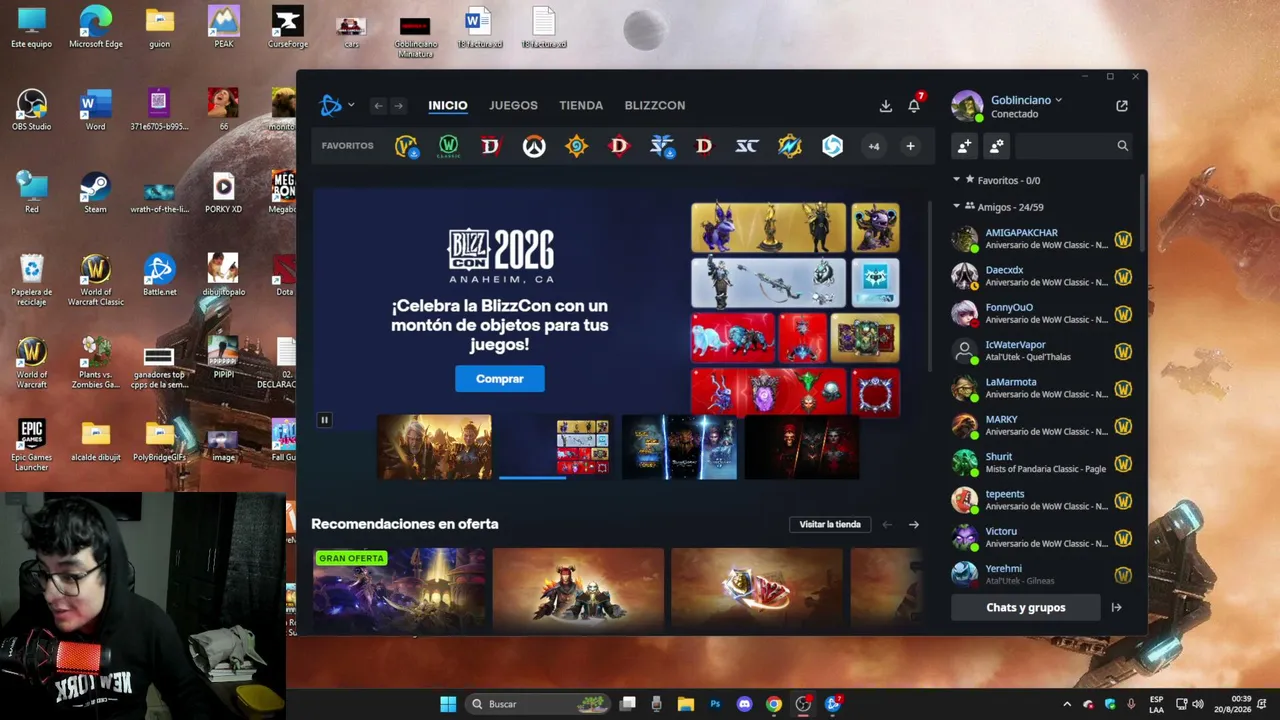1280x720 pixels.
Task: Select the BlizzCon items carousel thumbnail
Action: [556, 447]
